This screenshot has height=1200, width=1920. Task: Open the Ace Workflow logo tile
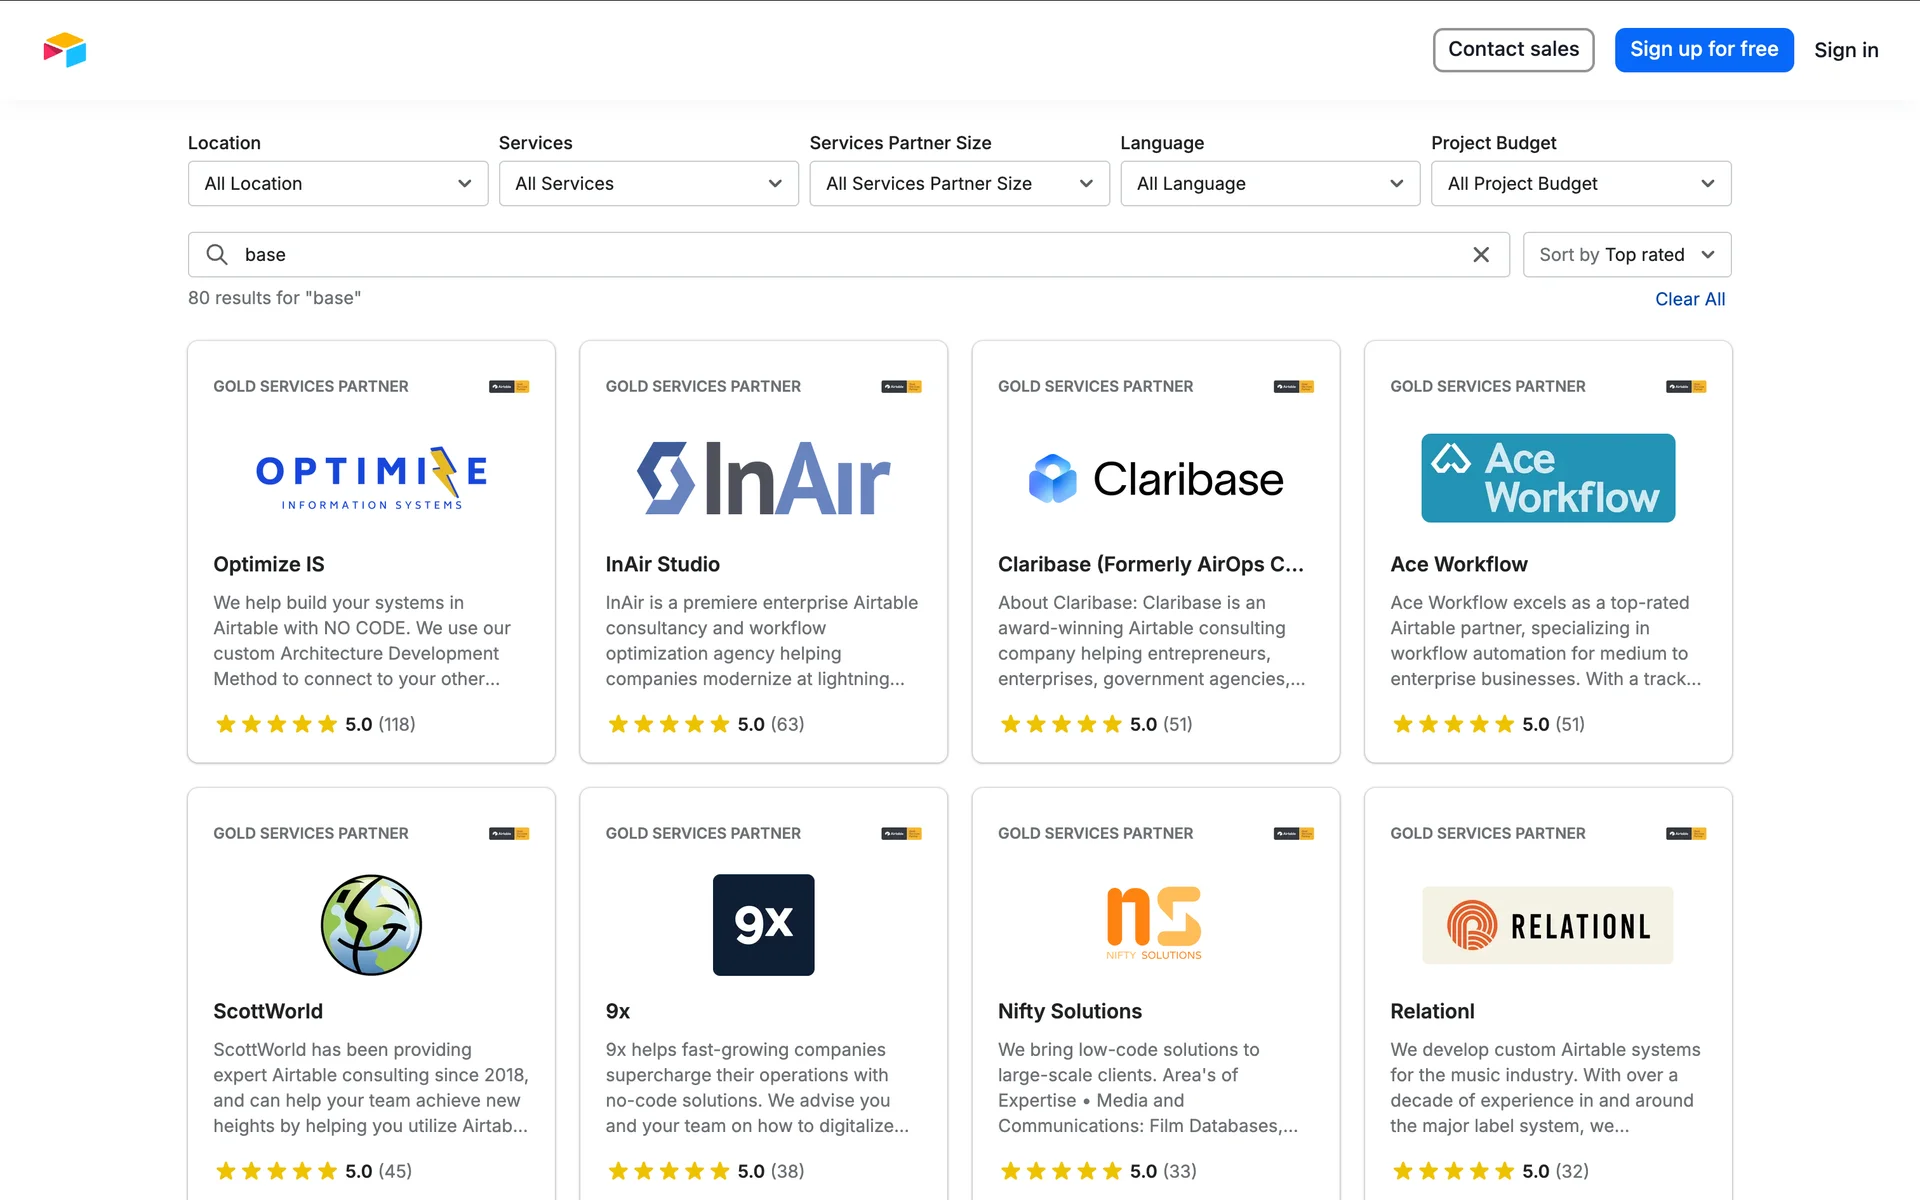pos(1547,478)
